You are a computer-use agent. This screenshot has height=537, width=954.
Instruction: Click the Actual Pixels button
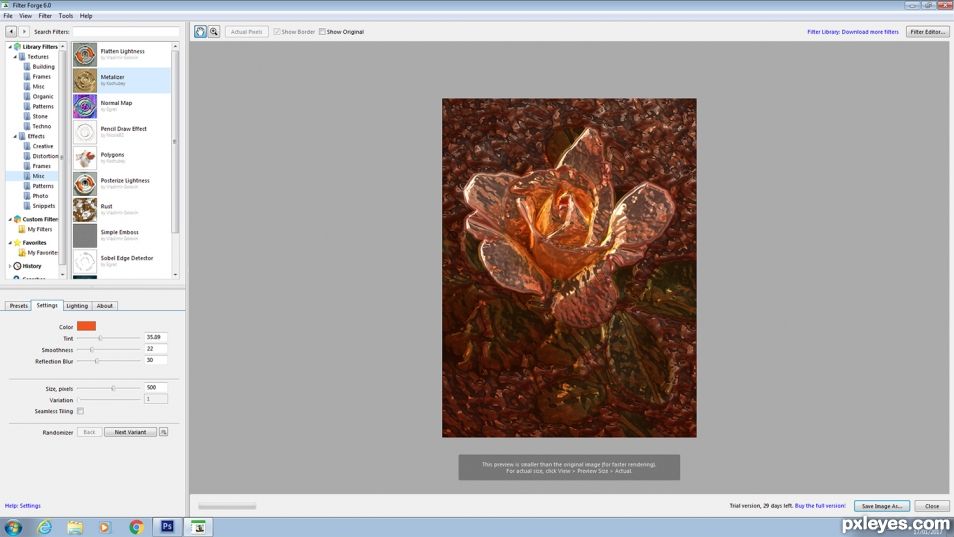click(x=246, y=32)
